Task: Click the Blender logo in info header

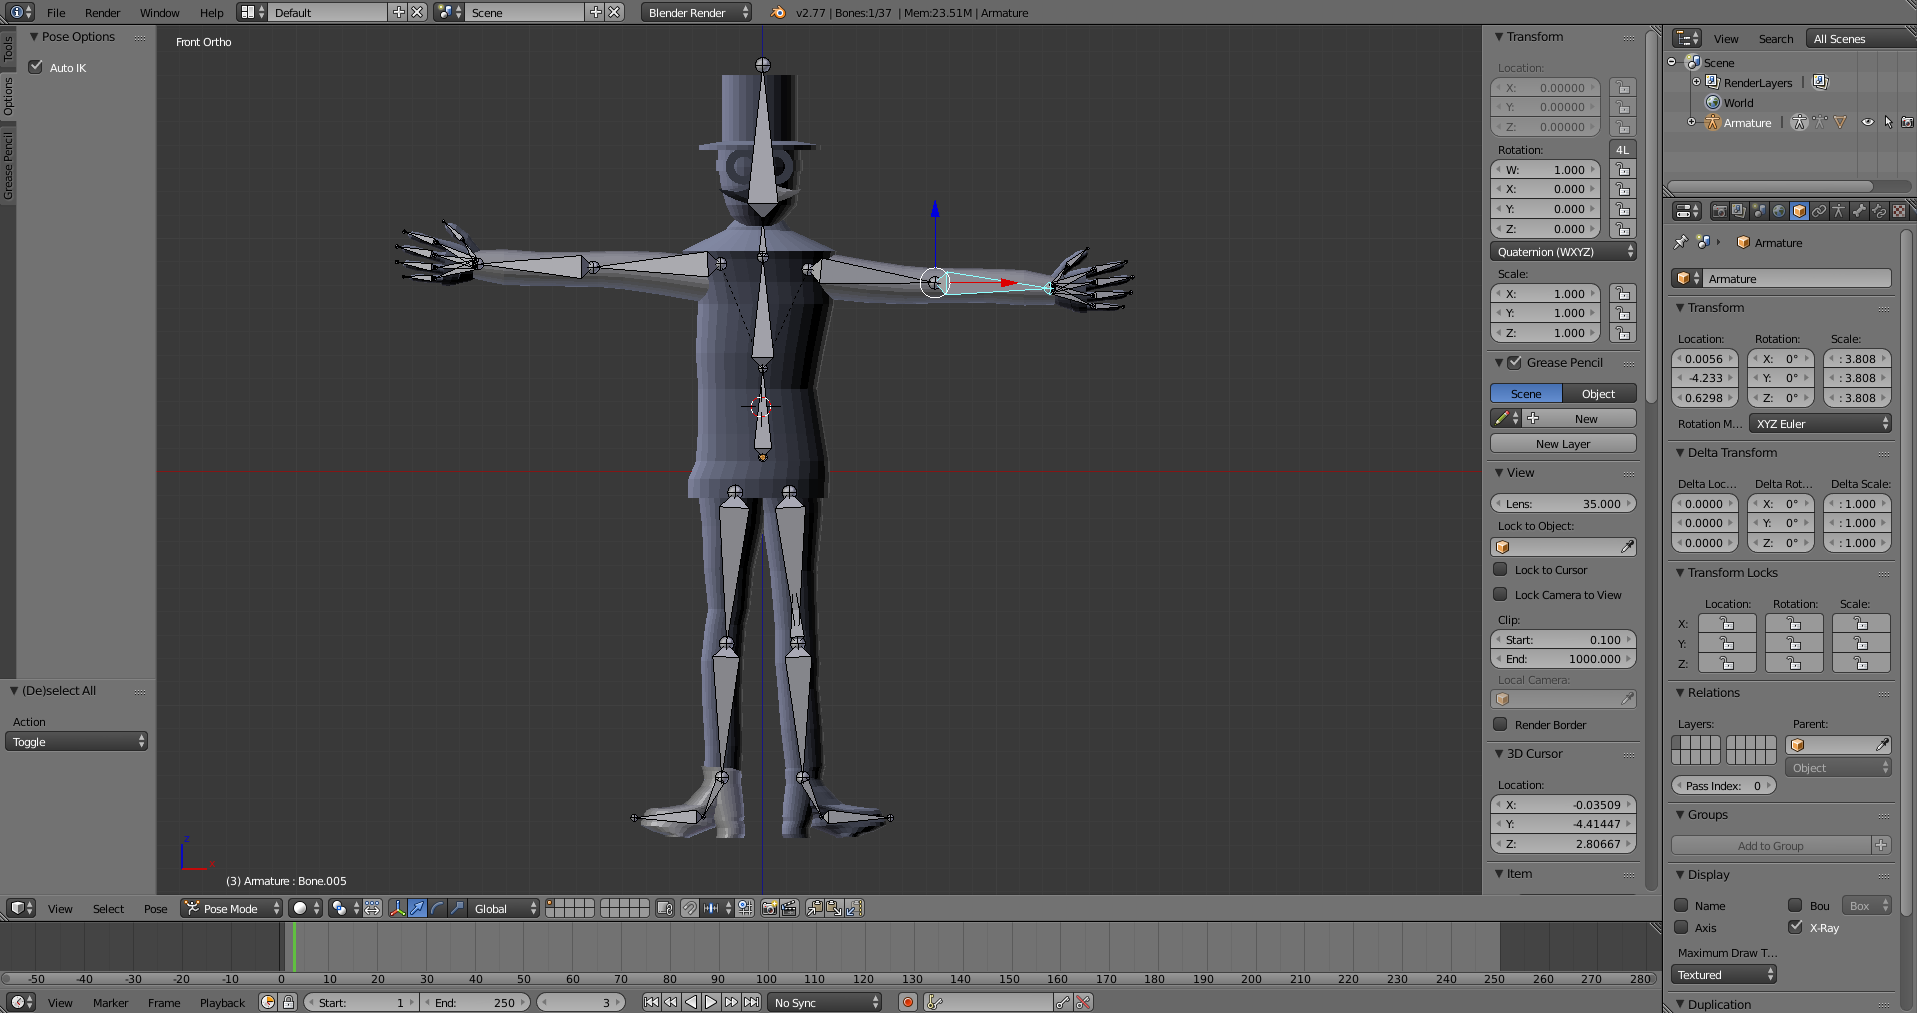Action: pos(778,12)
